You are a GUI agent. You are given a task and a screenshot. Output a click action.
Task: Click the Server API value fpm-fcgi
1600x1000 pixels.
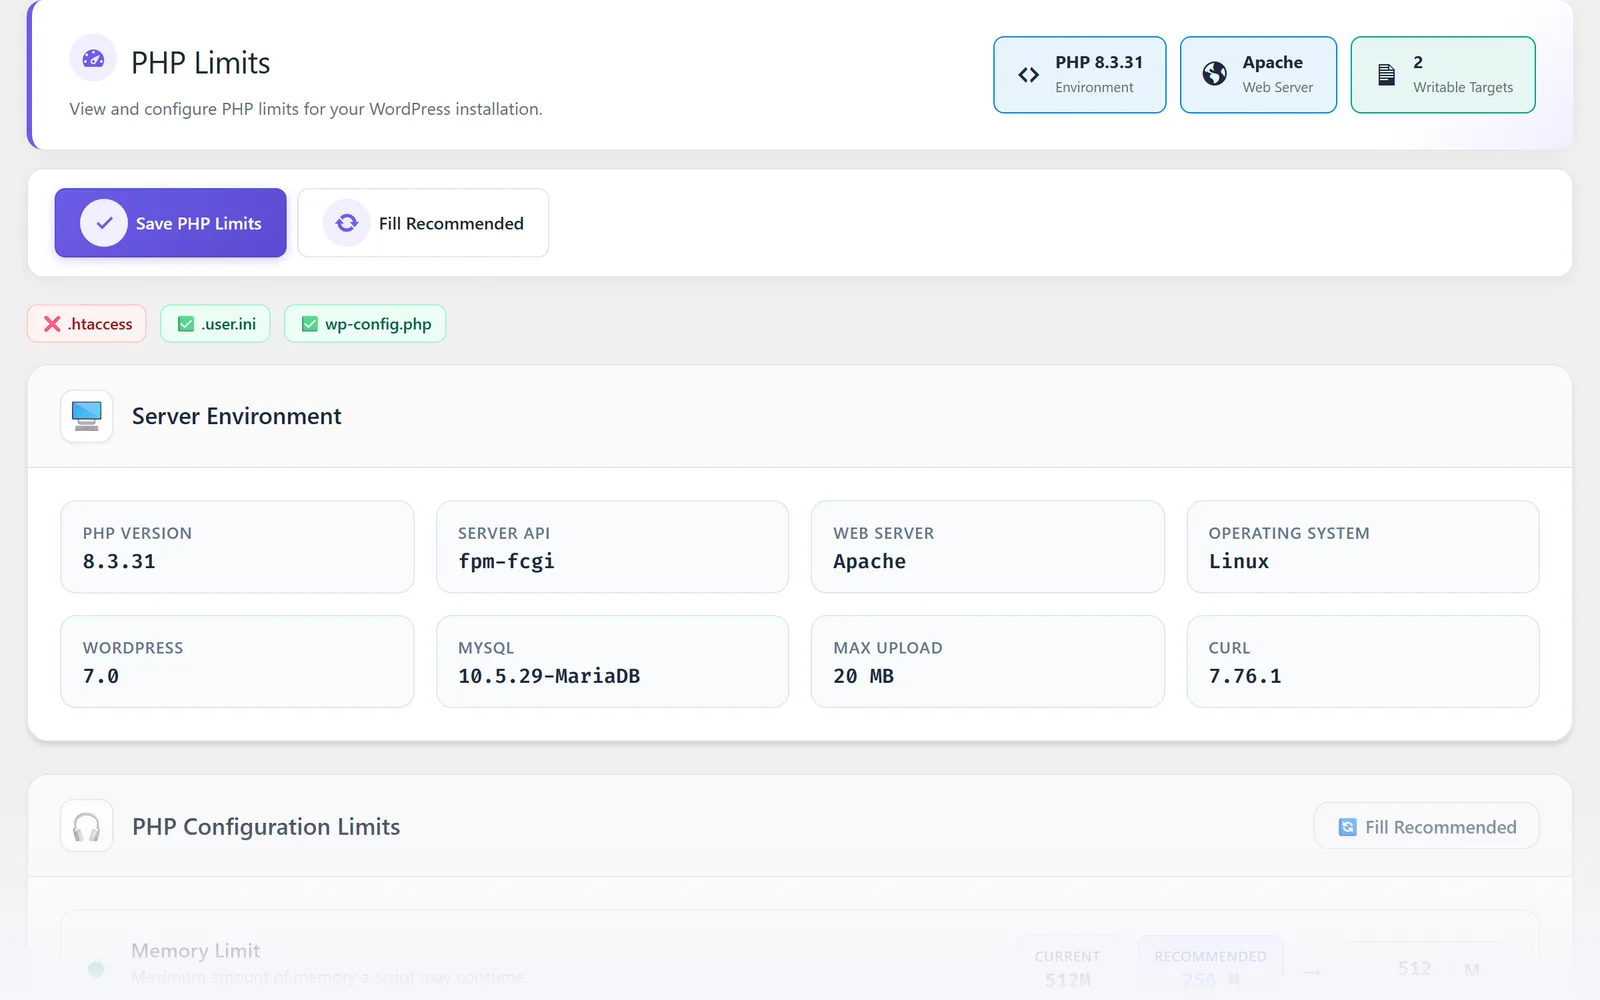click(506, 562)
